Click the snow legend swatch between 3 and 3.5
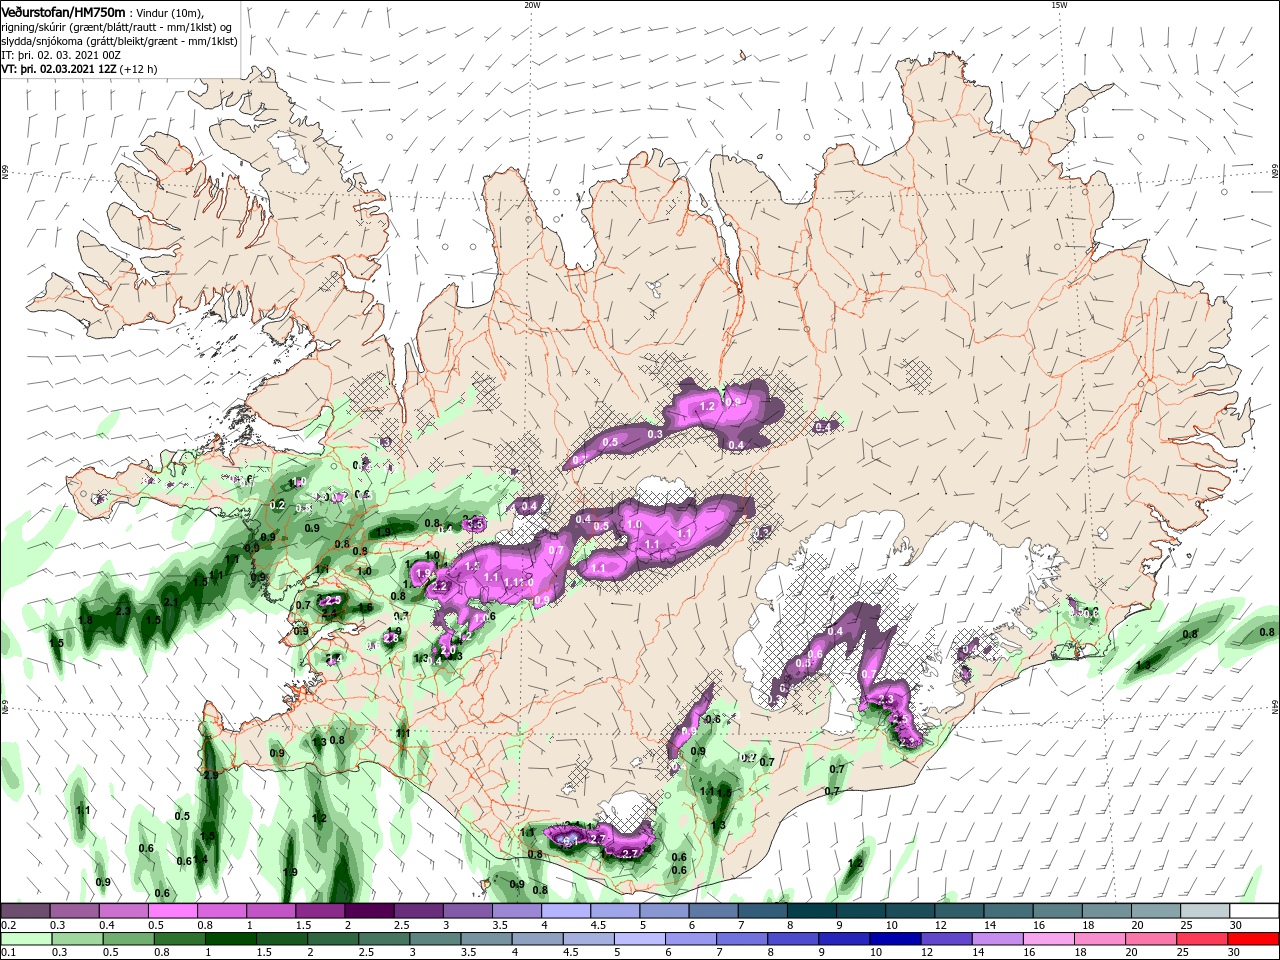The width and height of the screenshot is (1280, 960). [x=467, y=911]
